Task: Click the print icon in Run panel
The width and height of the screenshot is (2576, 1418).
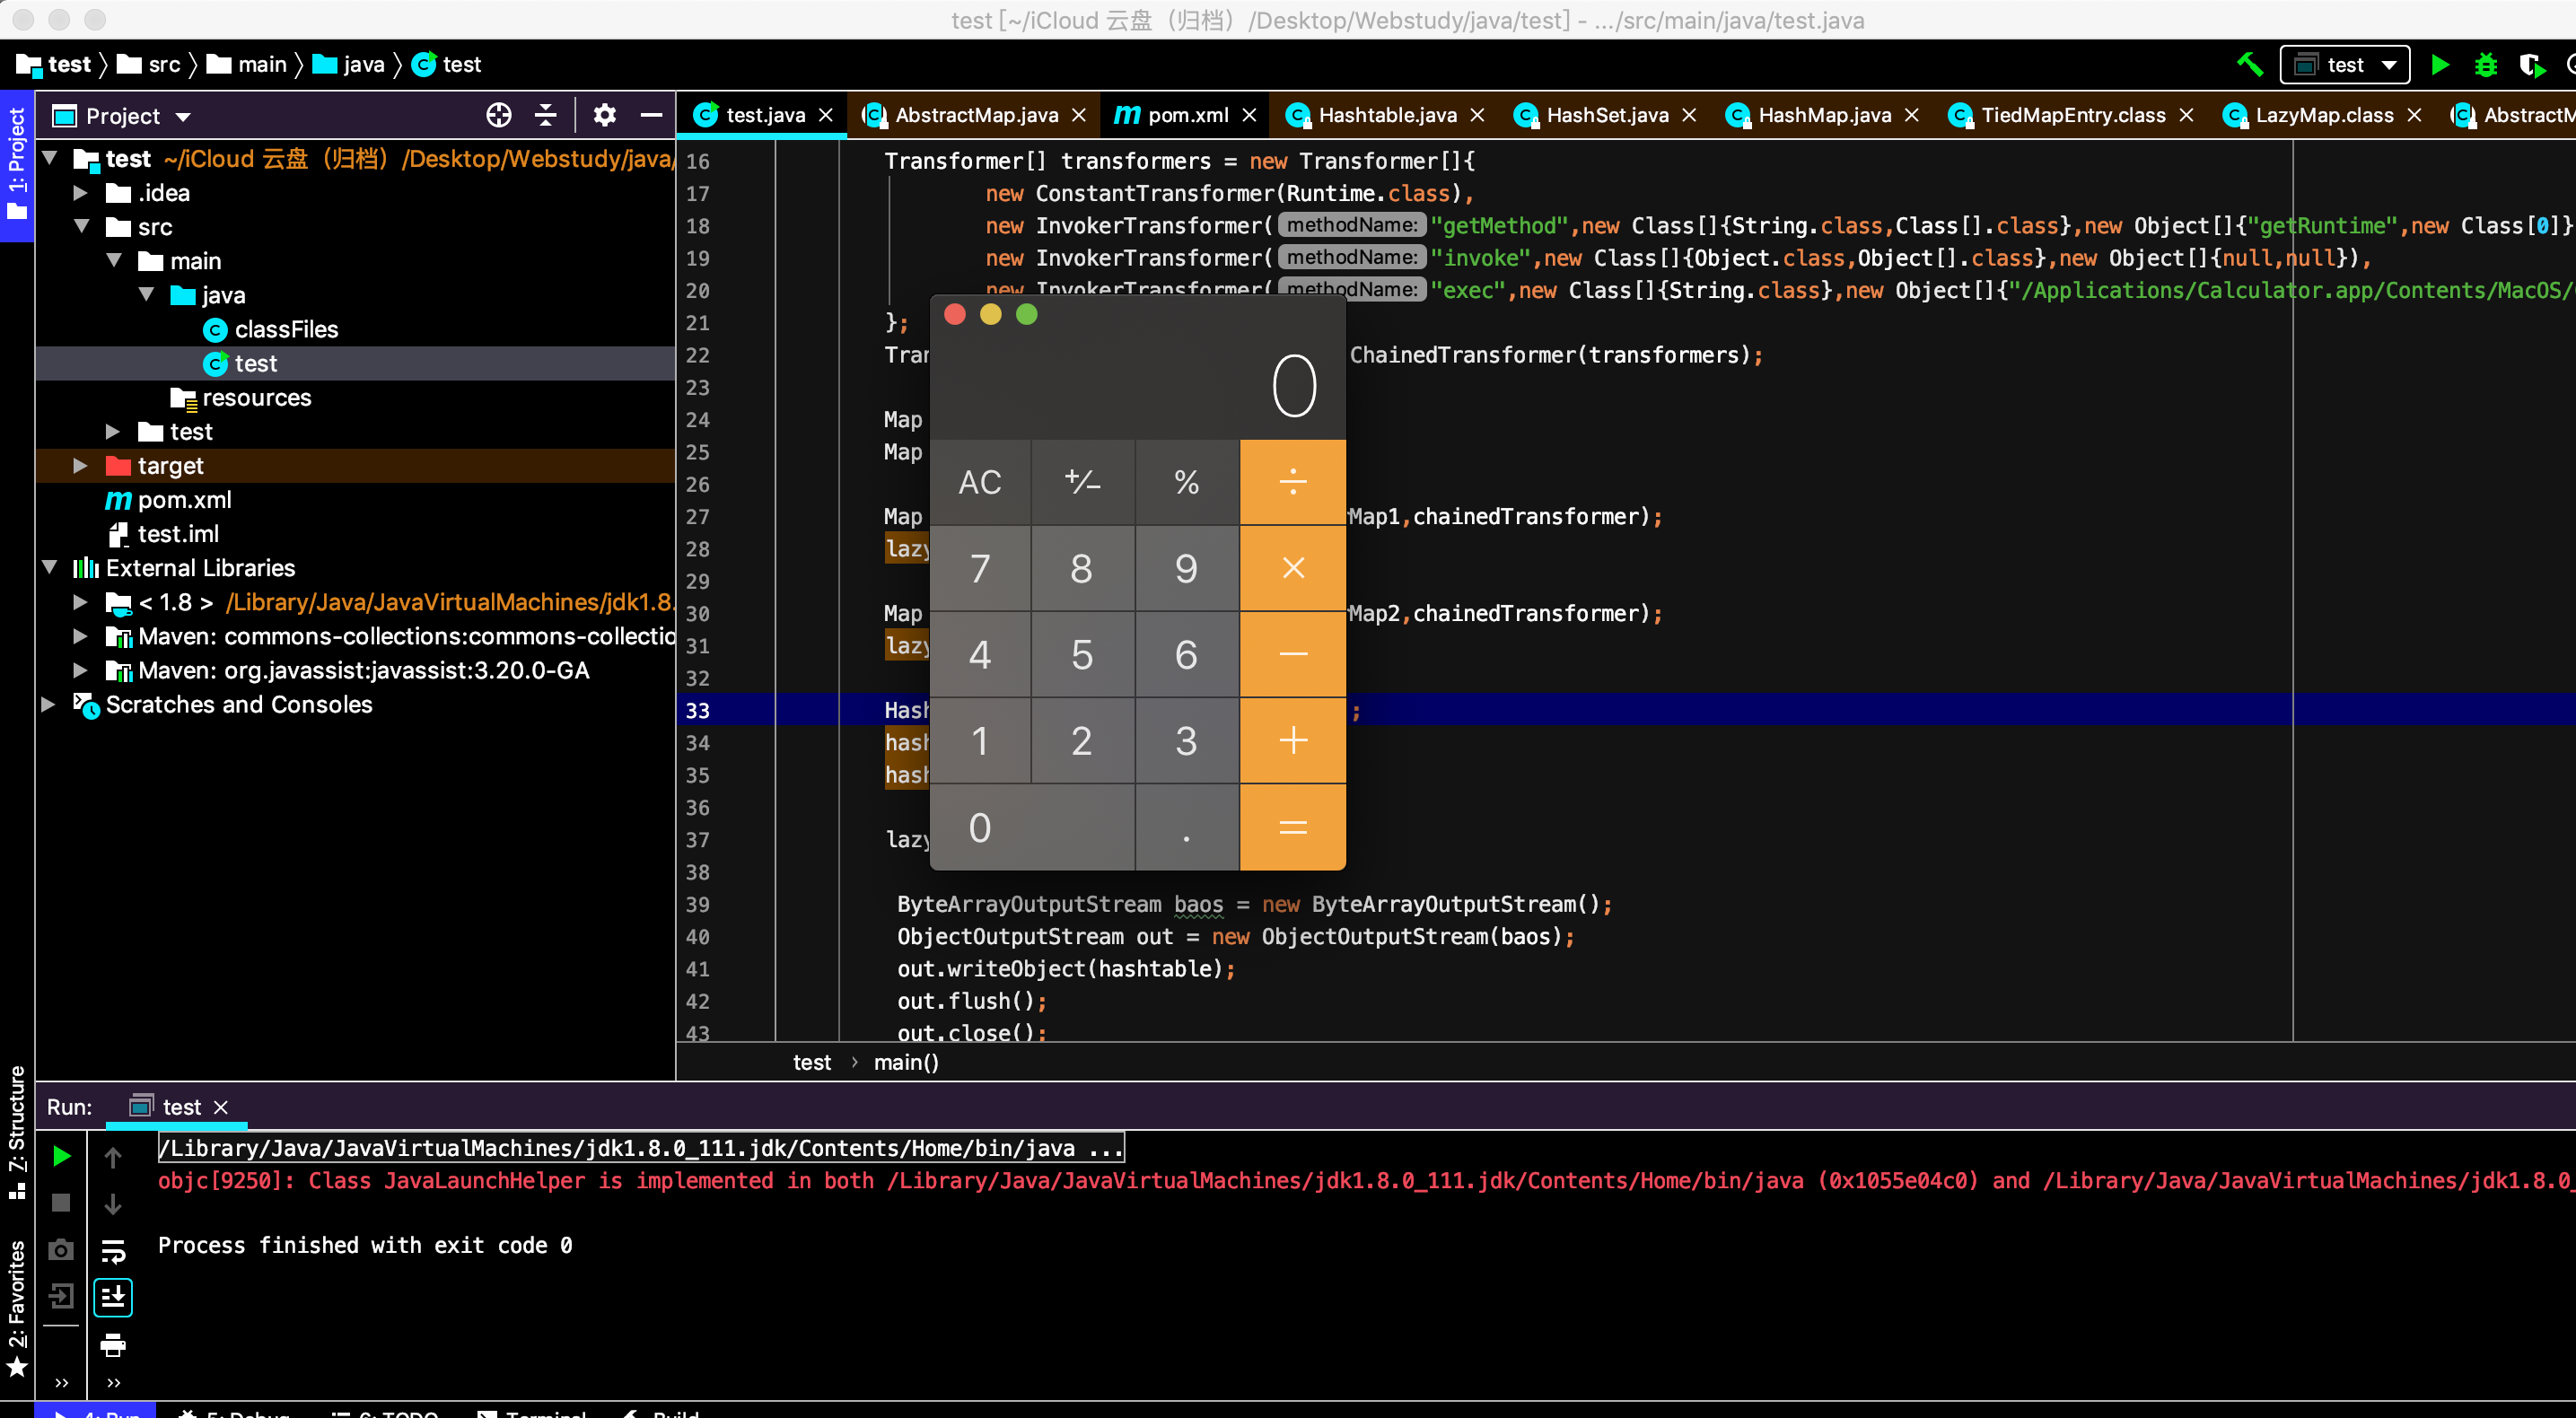Action: 113,1346
